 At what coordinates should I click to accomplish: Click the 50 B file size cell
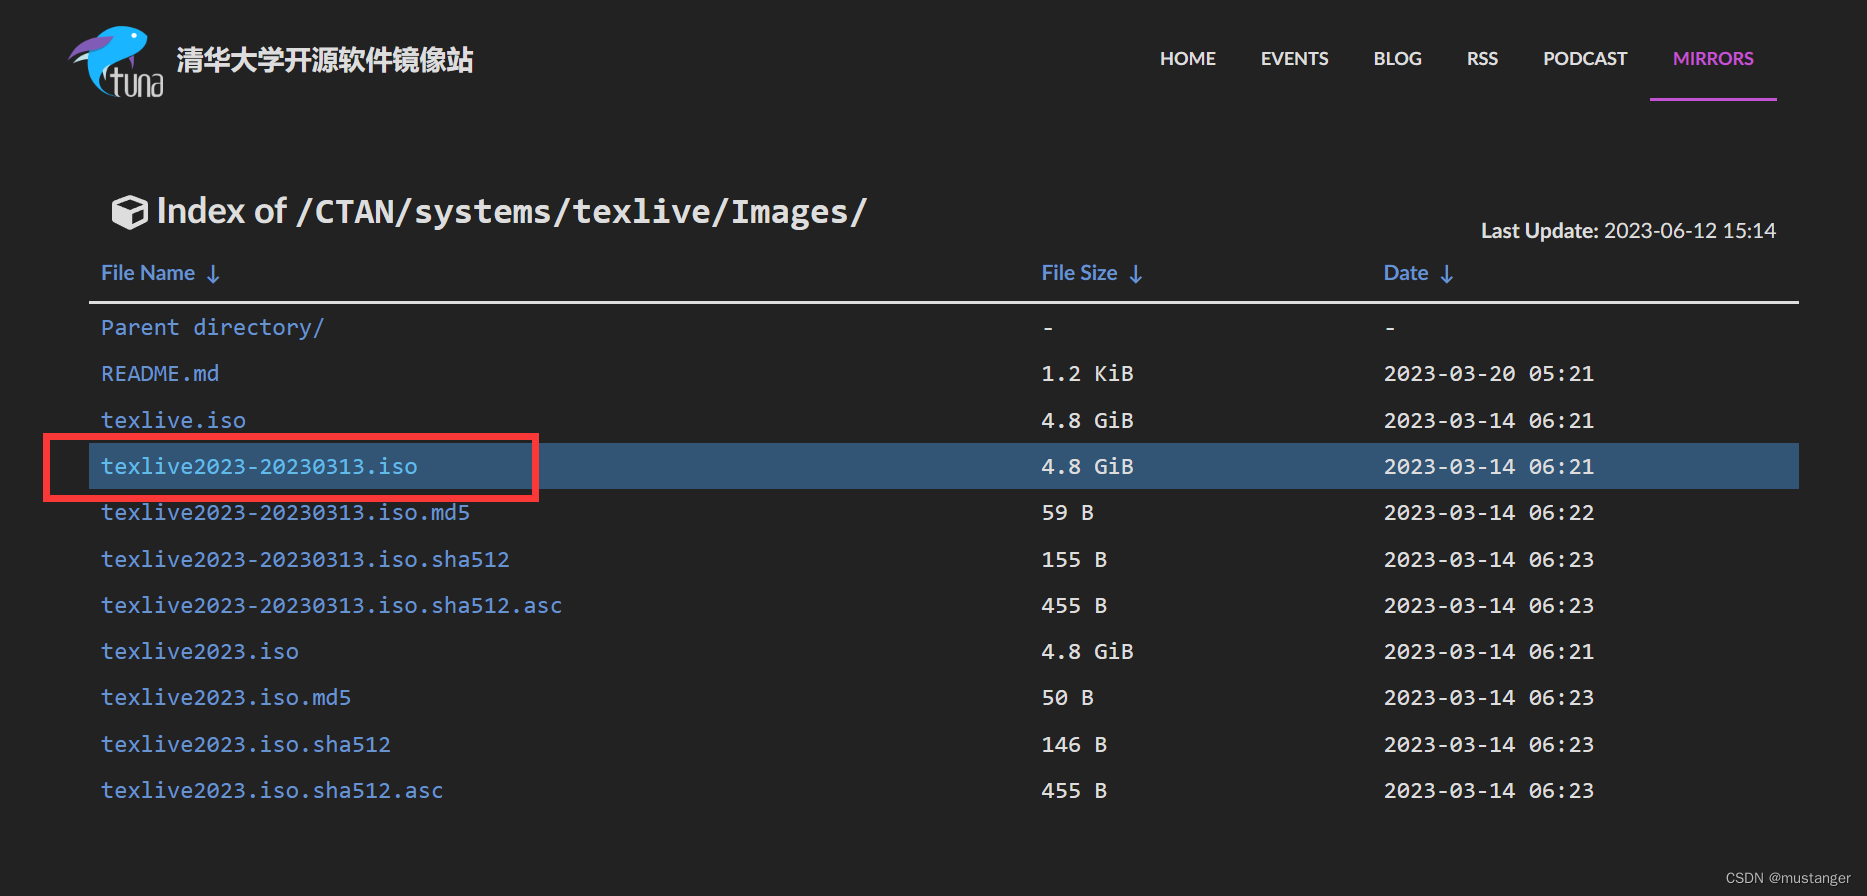(x=1067, y=697)
